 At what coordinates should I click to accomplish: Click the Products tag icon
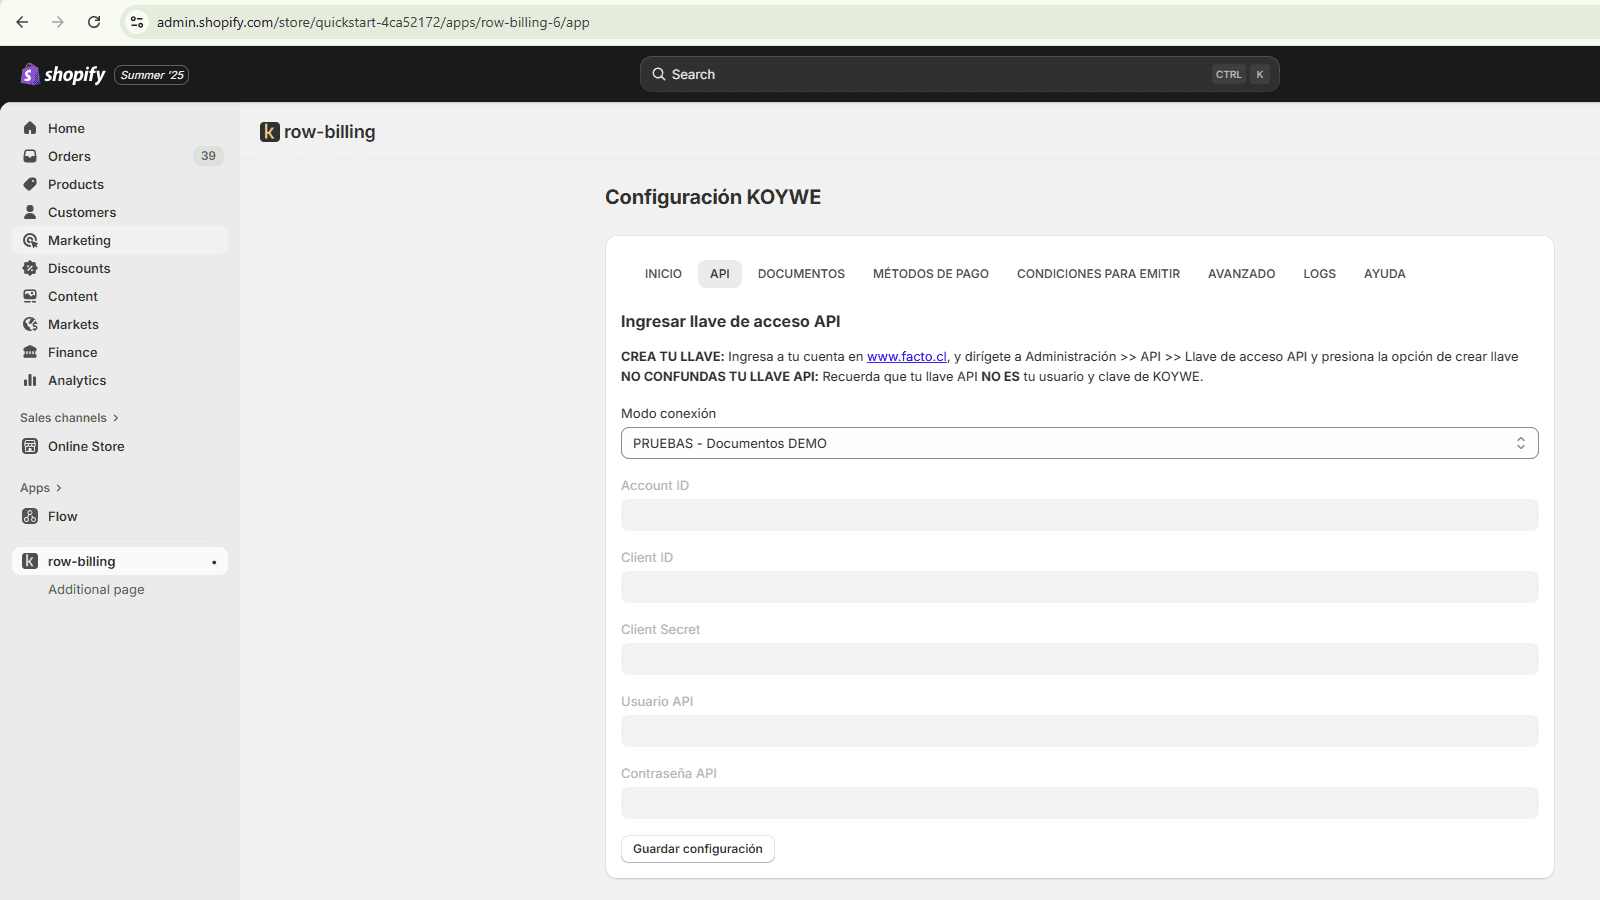coord(30,184)
